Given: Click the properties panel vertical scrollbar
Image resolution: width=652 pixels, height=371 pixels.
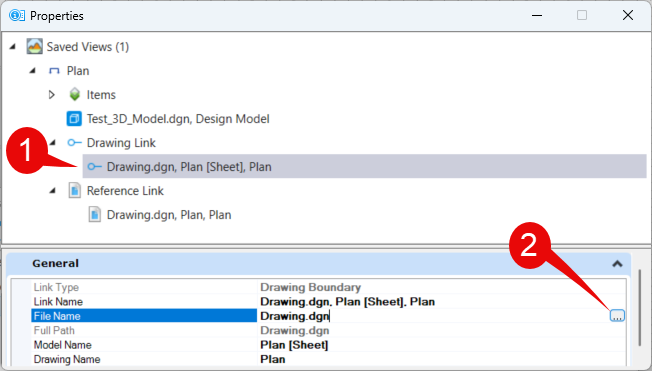Looking at the screenshot, I should click(640, 308).
